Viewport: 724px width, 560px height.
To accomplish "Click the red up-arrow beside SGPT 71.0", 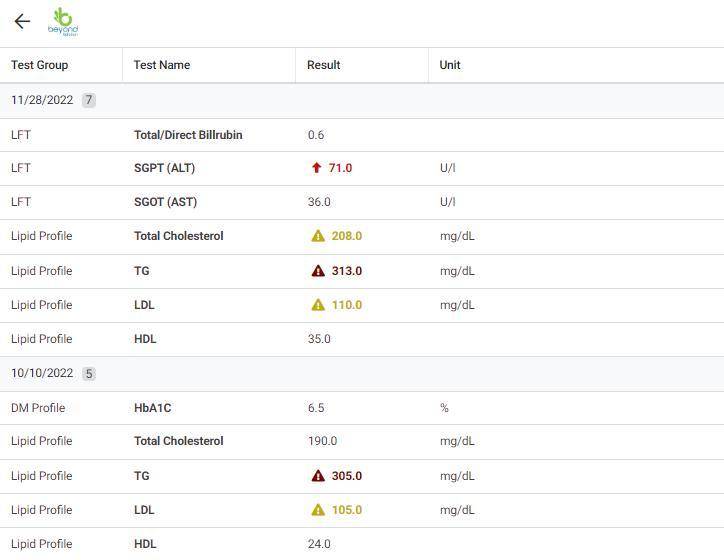I will [x=317, y=168].
